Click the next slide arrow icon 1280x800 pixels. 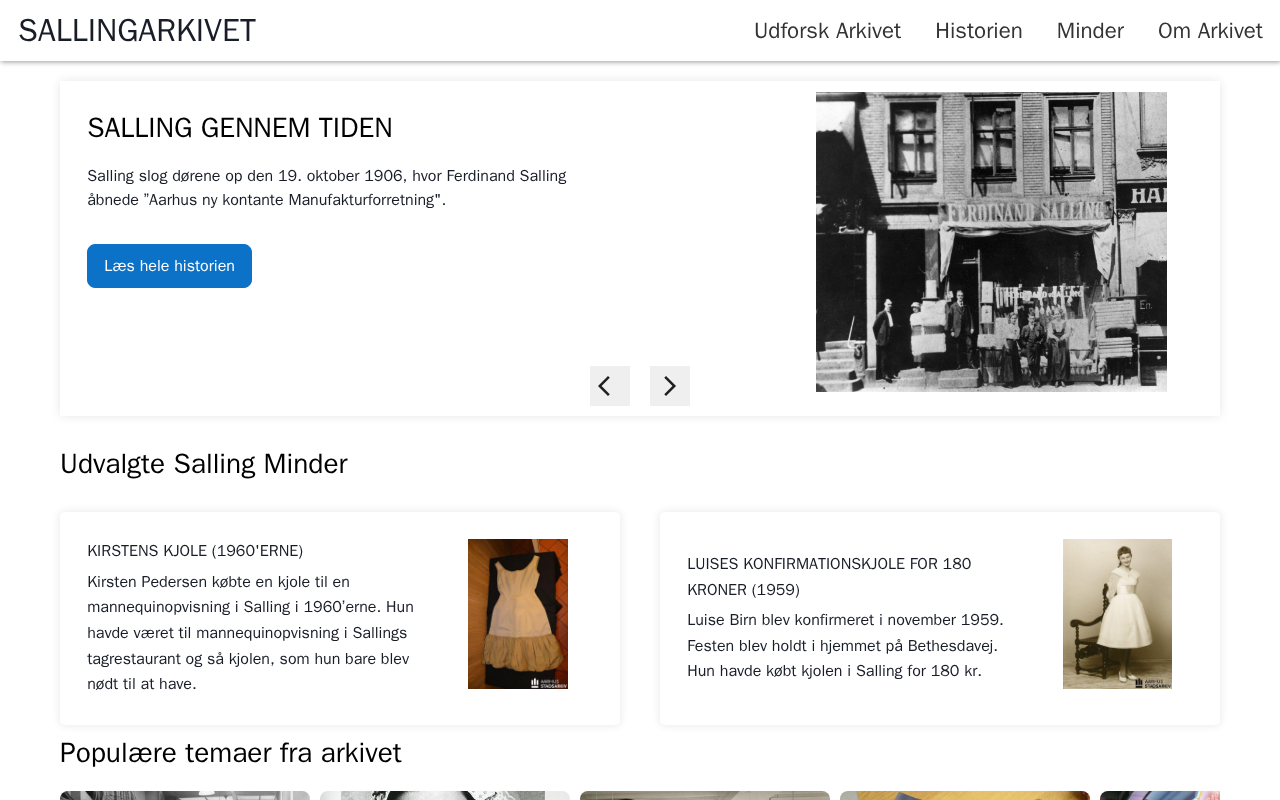(x=670, y=386)
